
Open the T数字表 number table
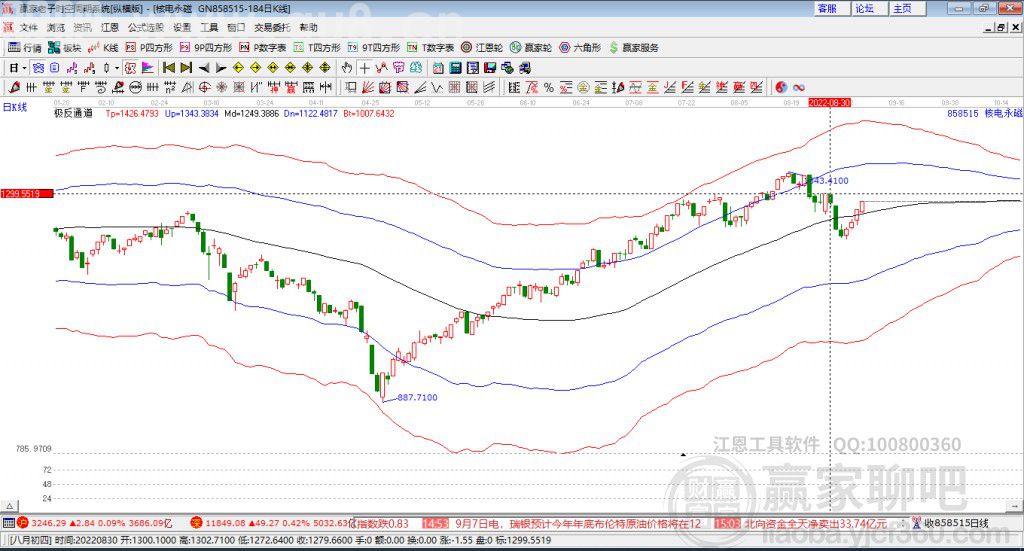(x=430, y=48)
